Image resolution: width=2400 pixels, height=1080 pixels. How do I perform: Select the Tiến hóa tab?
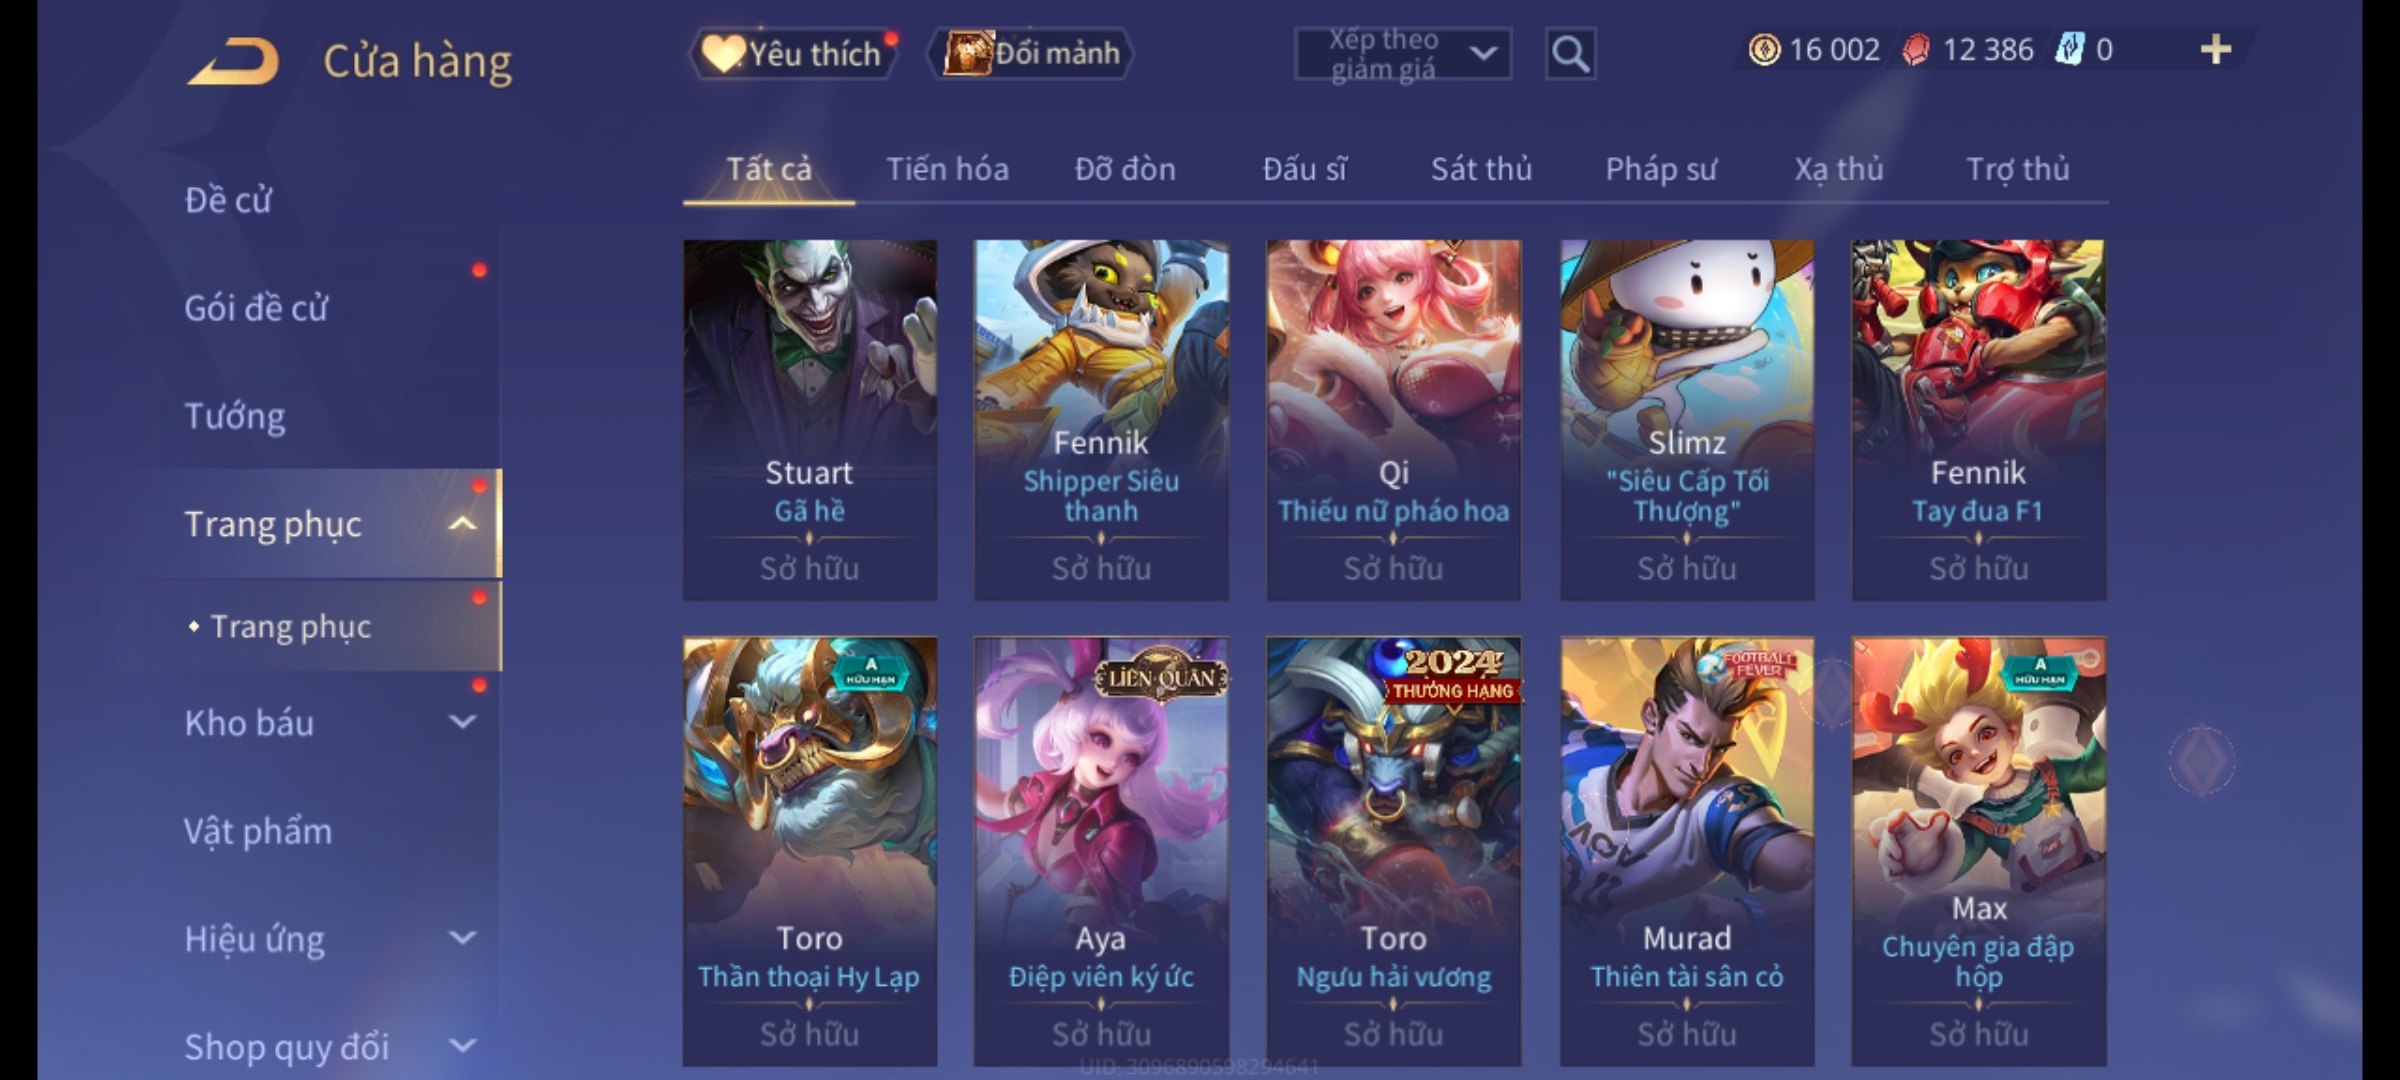(x=947, y=170)
